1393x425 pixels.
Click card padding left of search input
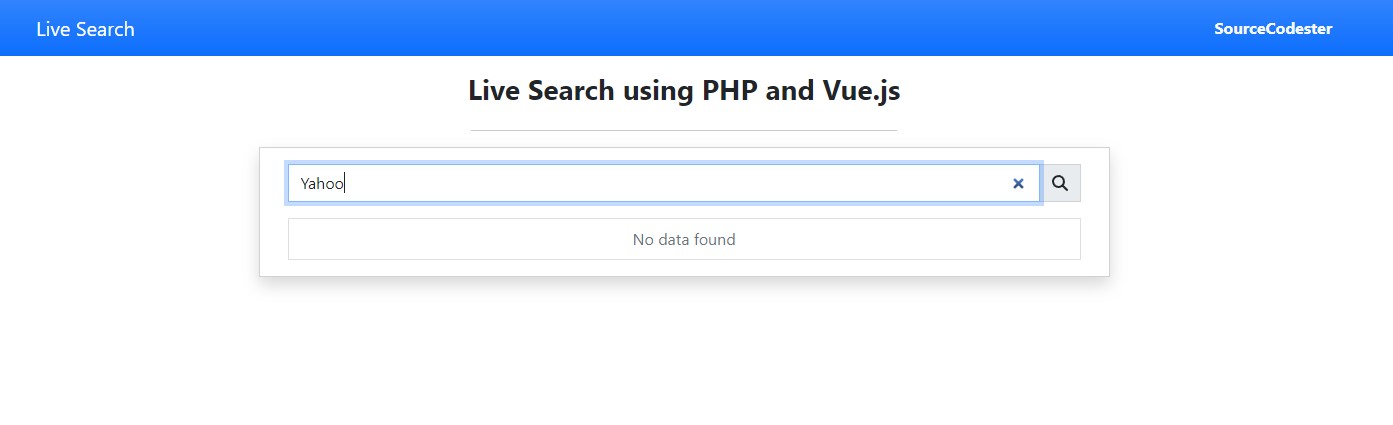274,184
